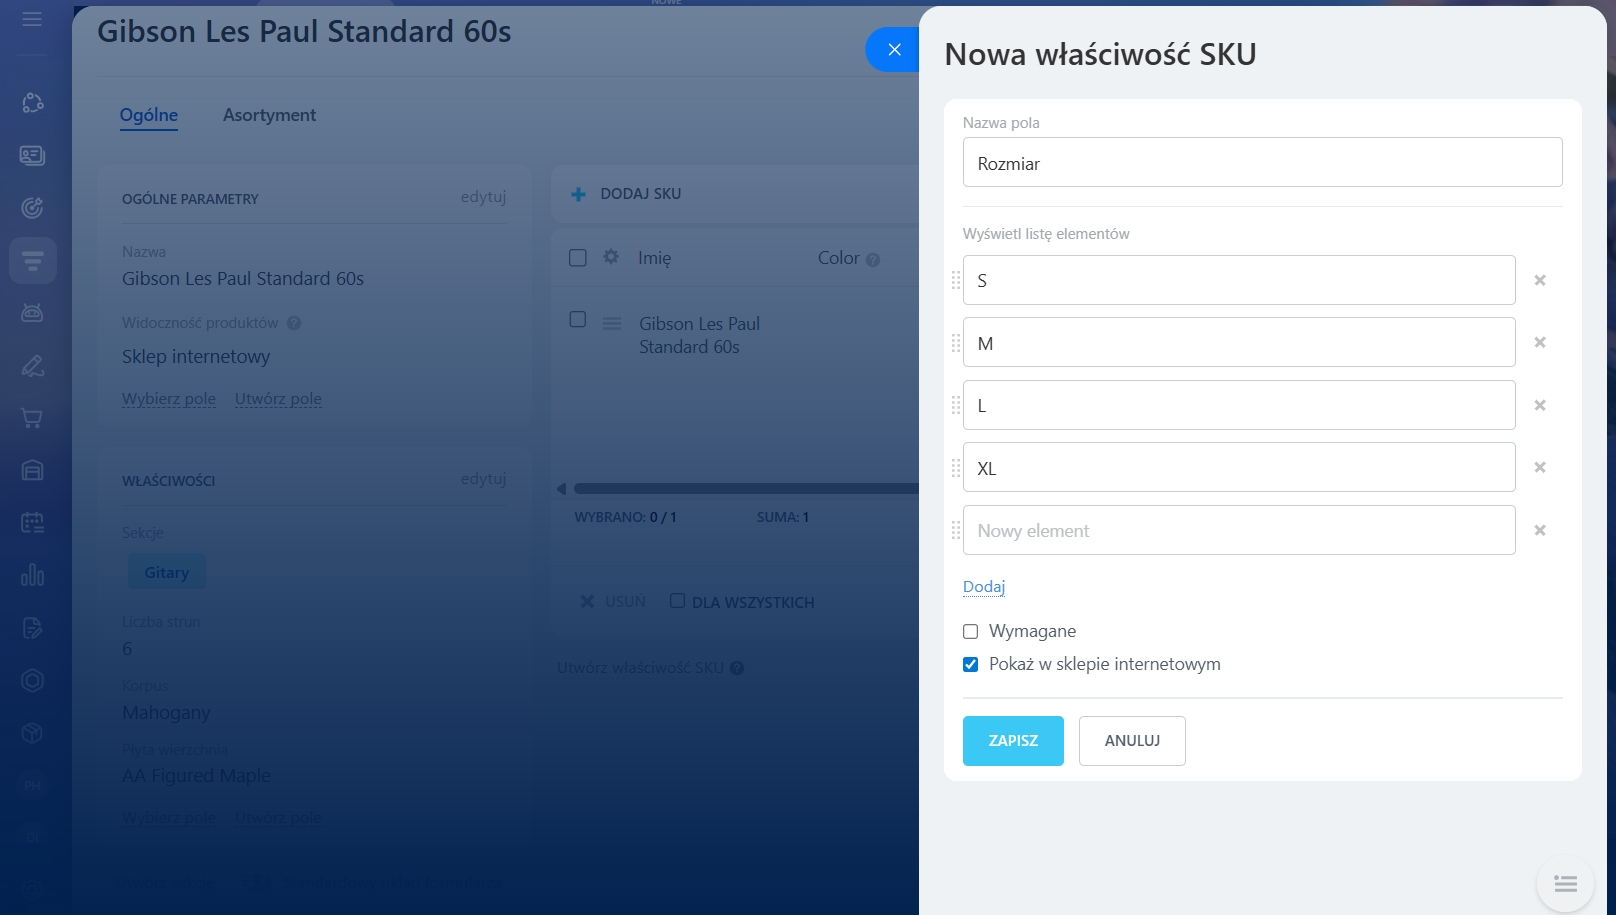
Task: Click edytuj in WŁAŚCIWOŚCI section
Action: point(483,479)
